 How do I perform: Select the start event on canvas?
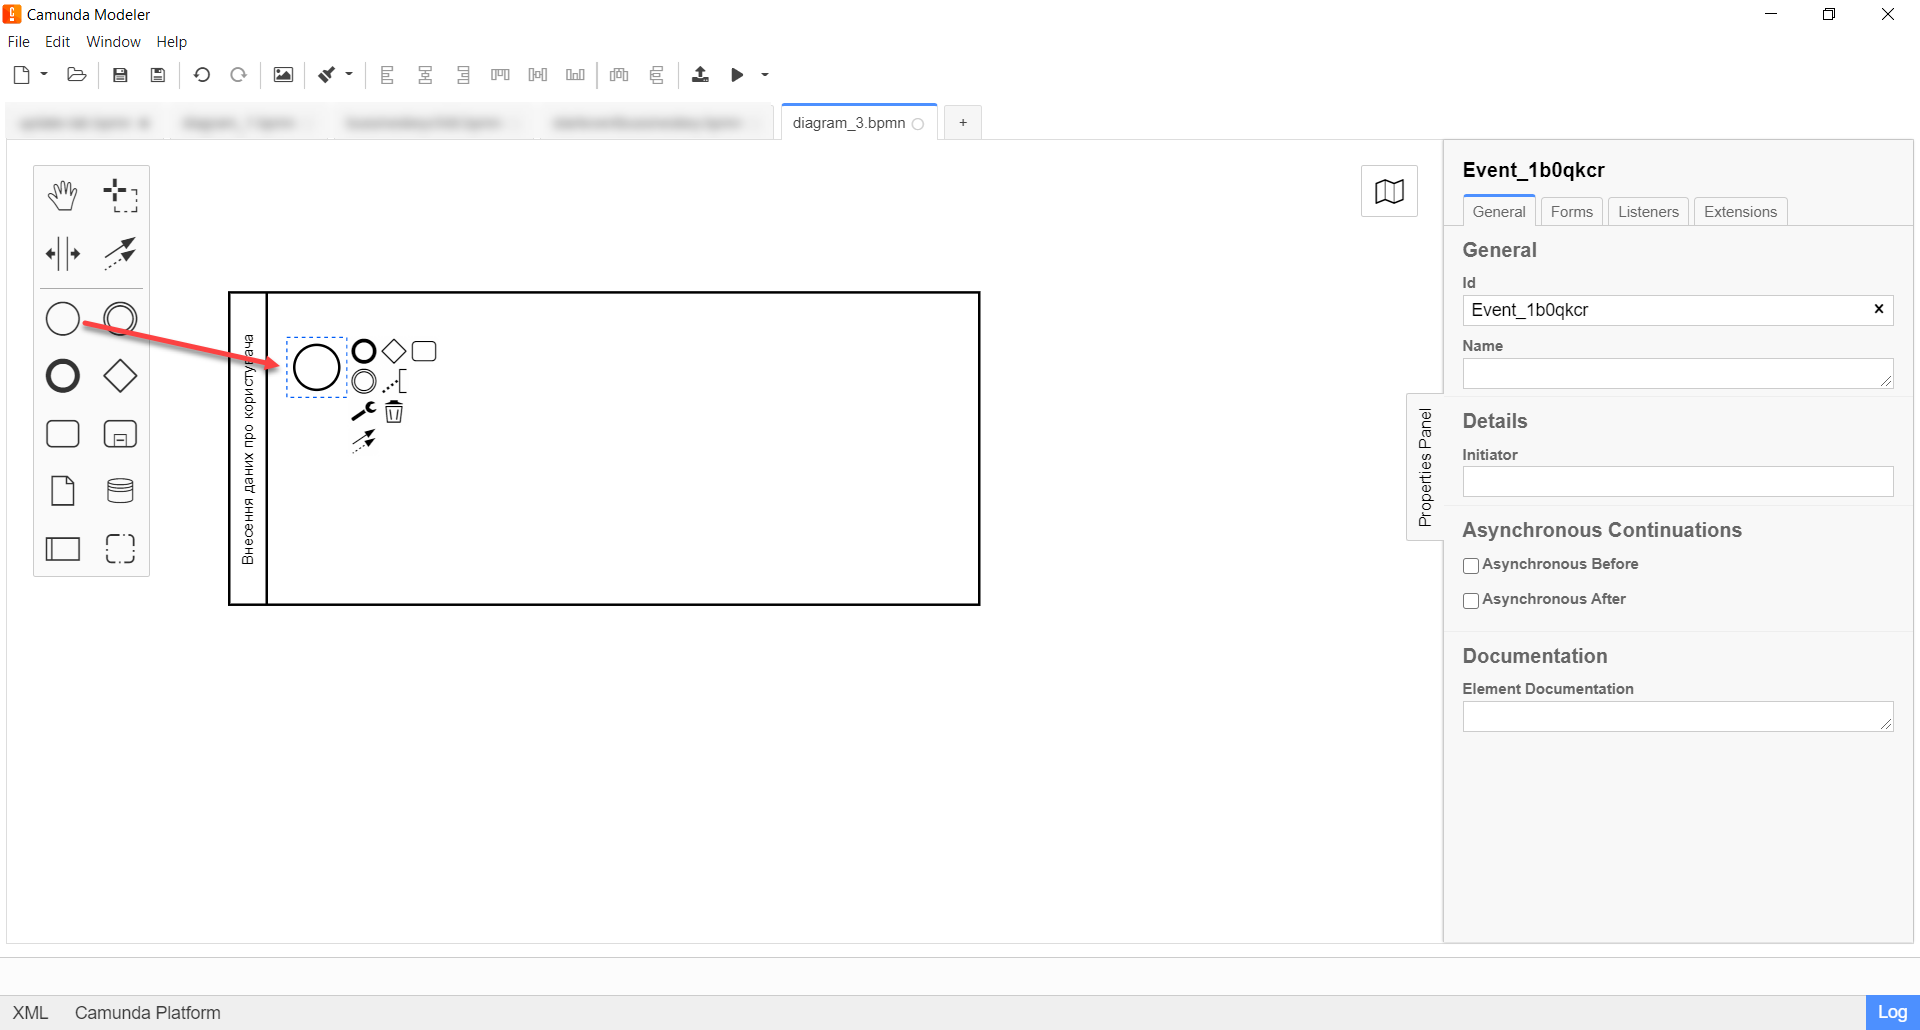[x=316, y=367]
